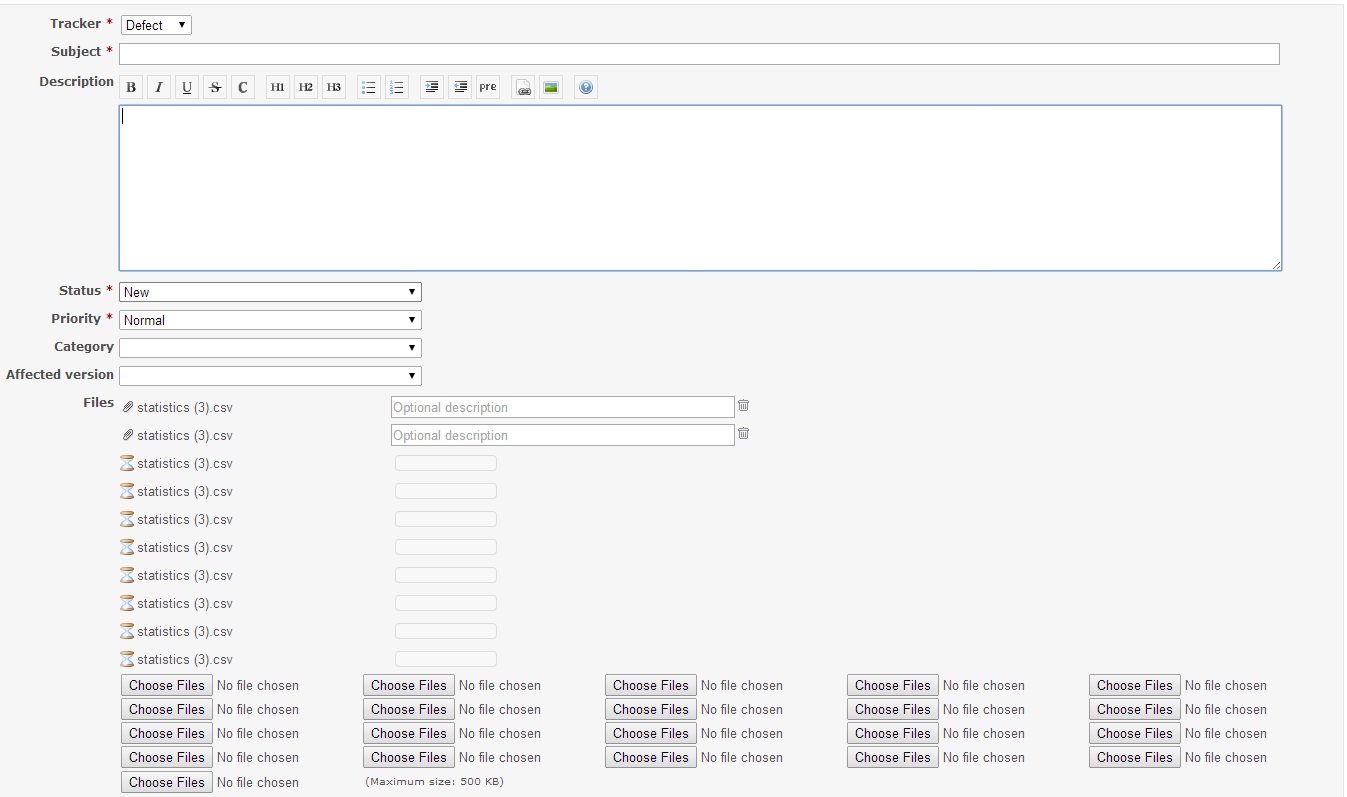Toggle bold formatting in description toolbar
The height and width of the screenshot is (797, 1347).
[x=131, y=88]
